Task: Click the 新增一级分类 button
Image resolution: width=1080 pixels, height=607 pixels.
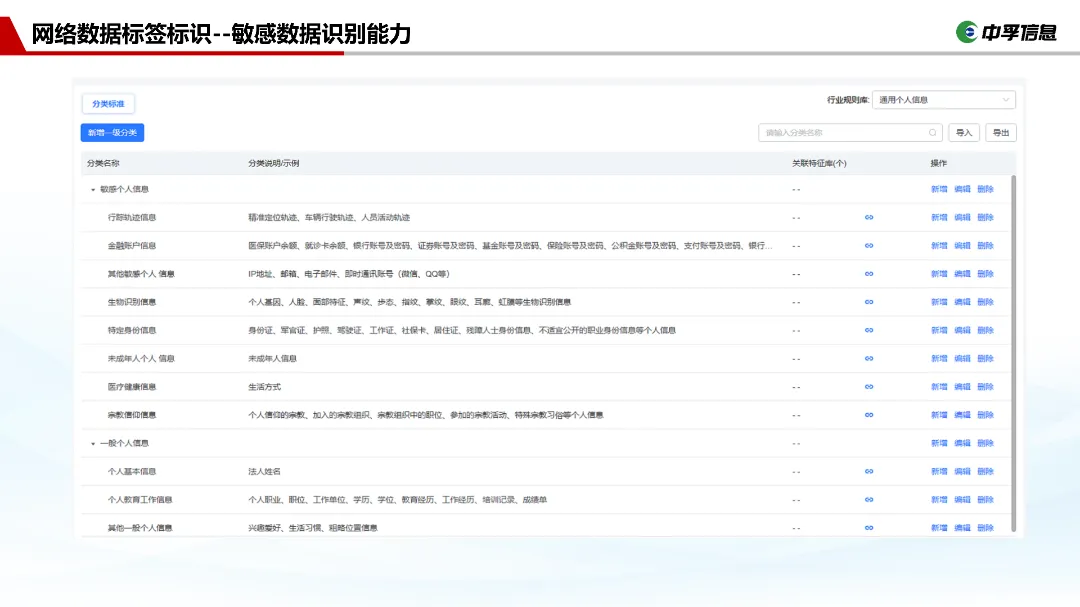Action: coord(112,132)
